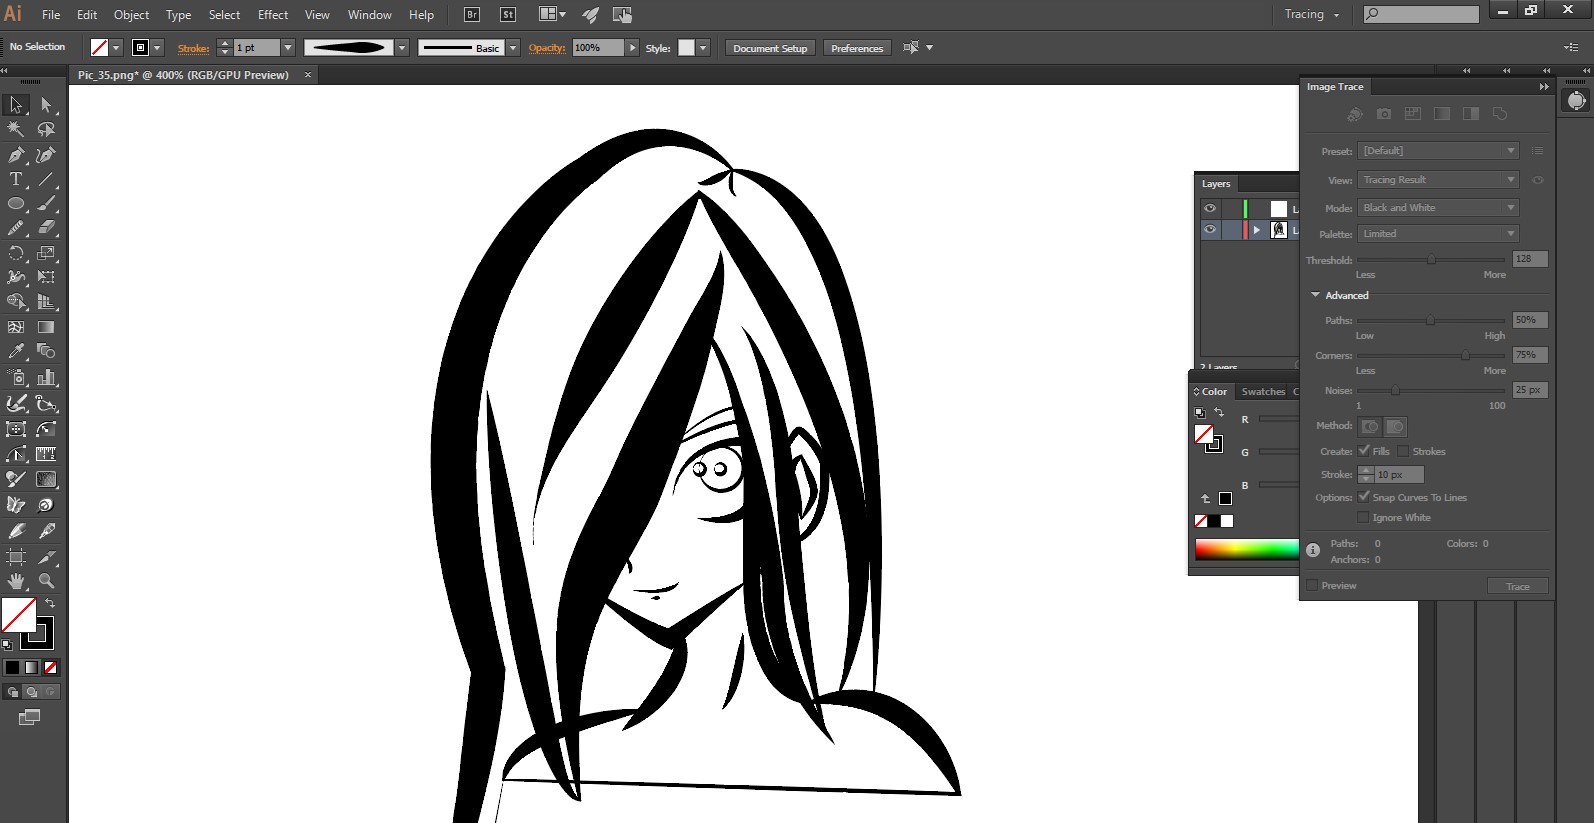Toggle the Fills checkbox
This screenshot has width=1594, height=823.
(x=1364, y=451)
